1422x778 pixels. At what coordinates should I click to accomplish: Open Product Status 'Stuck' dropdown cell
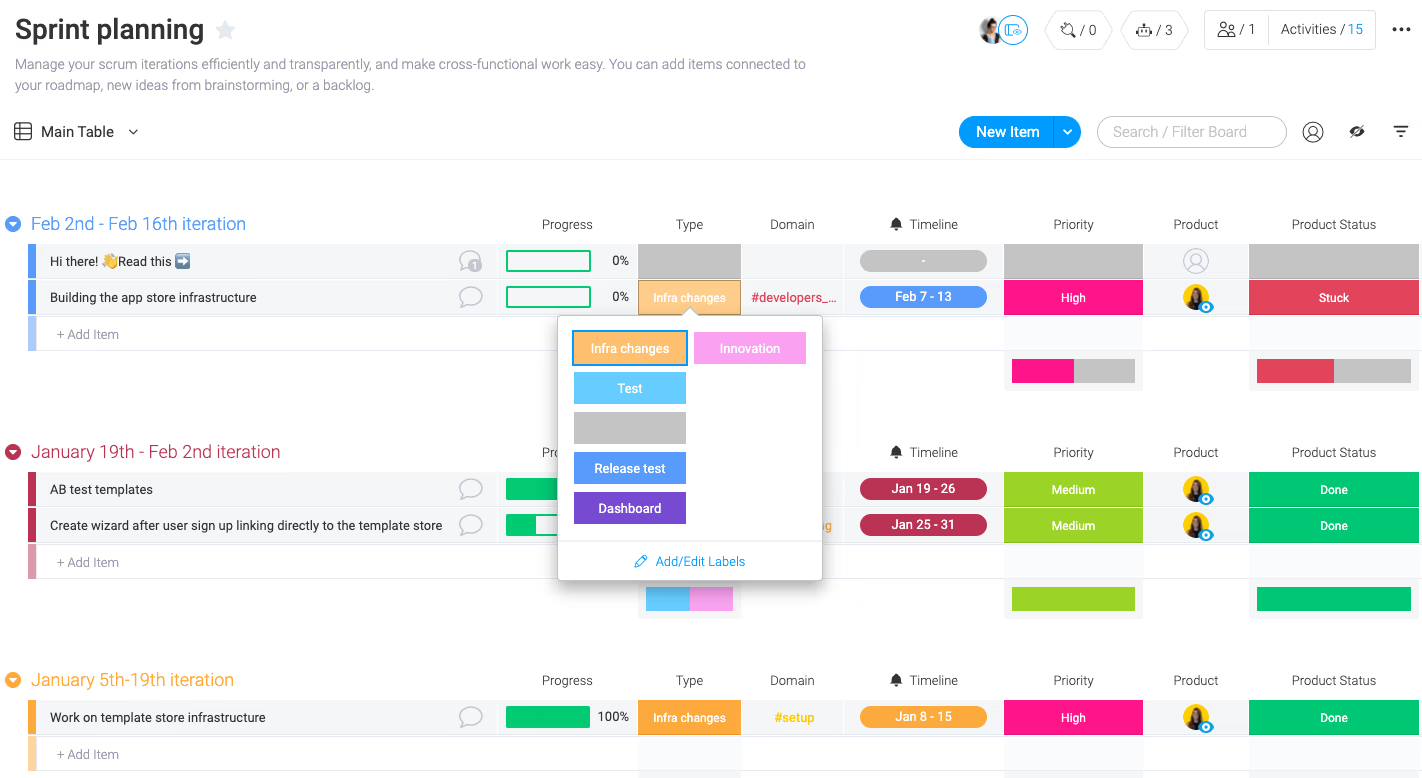pos(1333,298)
